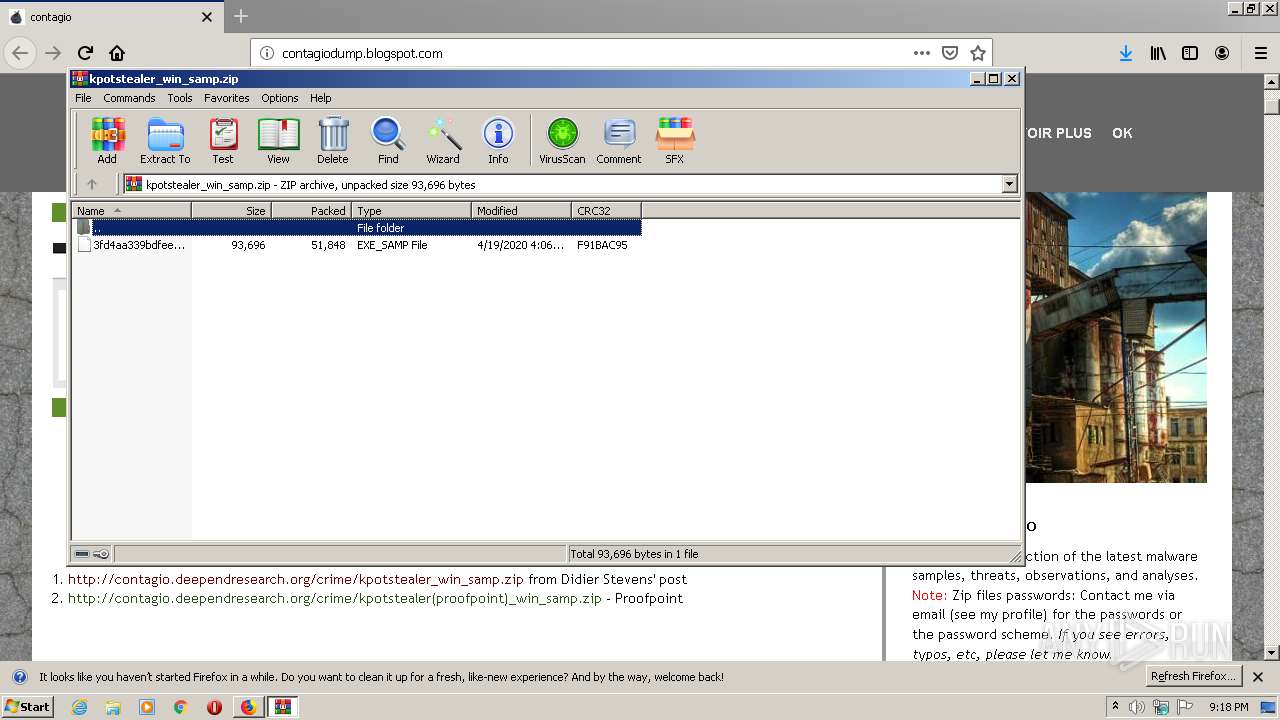Switch to WinRAR taskbar button

[283, 707]
